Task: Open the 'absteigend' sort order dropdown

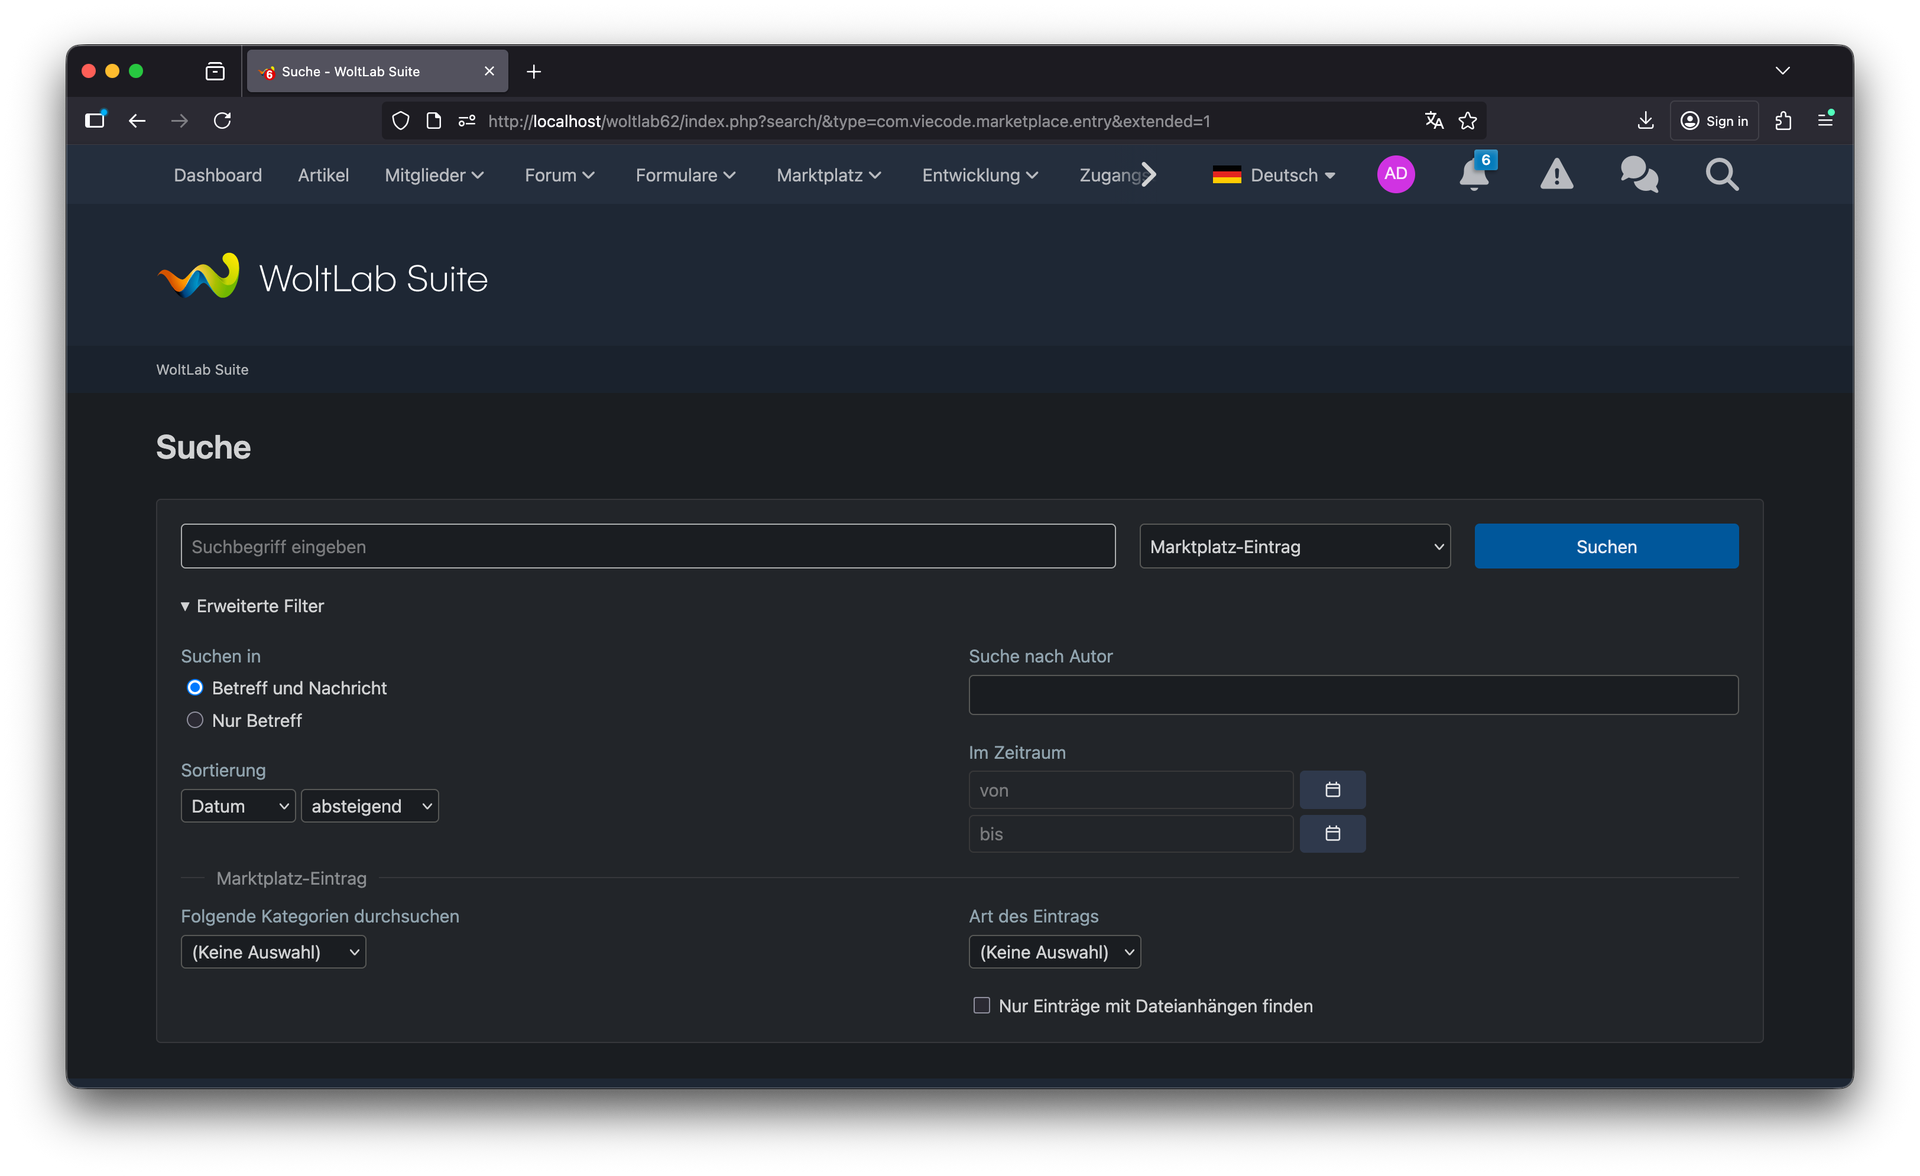Action: tap(369, 806)
